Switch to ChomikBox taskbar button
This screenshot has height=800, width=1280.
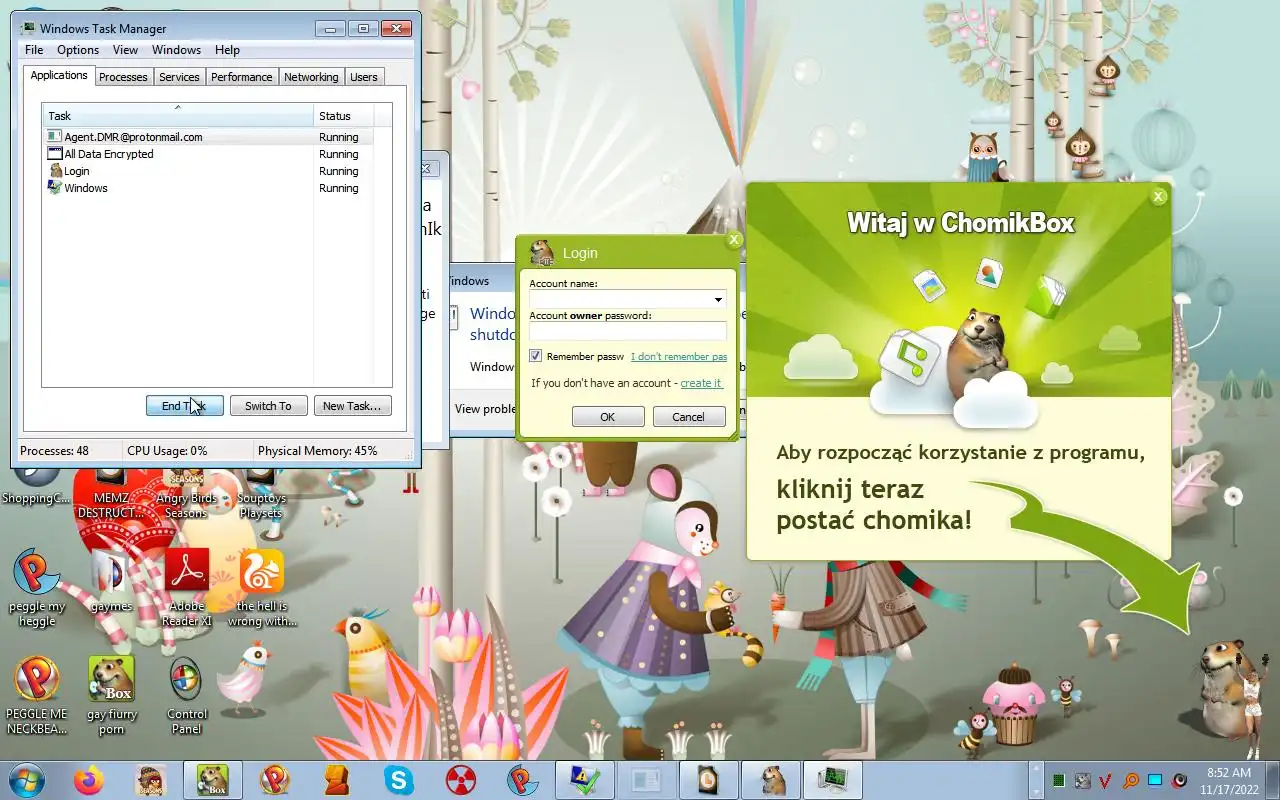pos(212,779)
